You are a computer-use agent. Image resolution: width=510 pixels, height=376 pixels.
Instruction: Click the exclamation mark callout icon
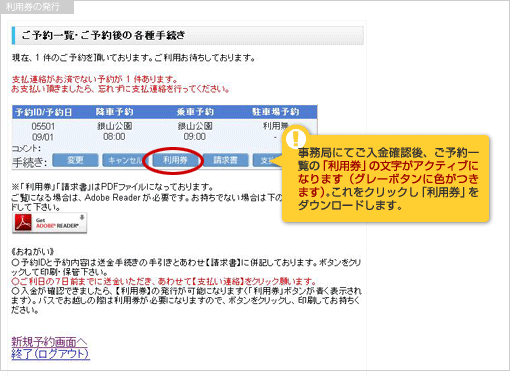pos(295,138)
